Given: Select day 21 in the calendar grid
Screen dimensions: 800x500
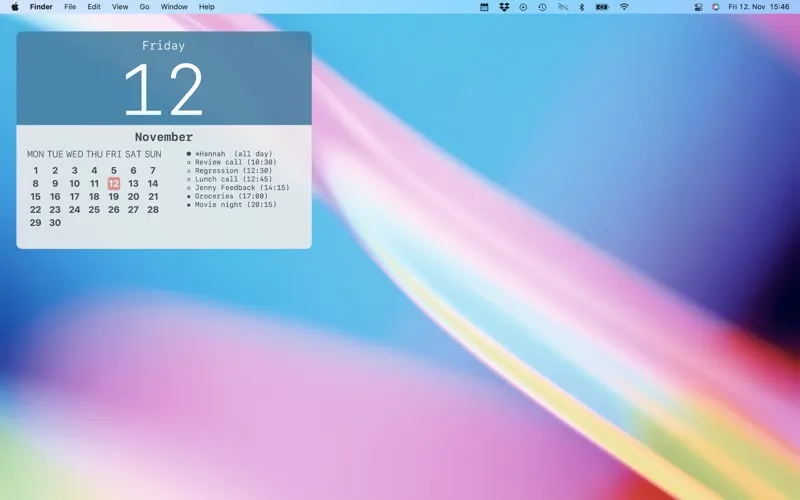Looking at the screenshot, I should pyautogui.click(x=153, y=197).
